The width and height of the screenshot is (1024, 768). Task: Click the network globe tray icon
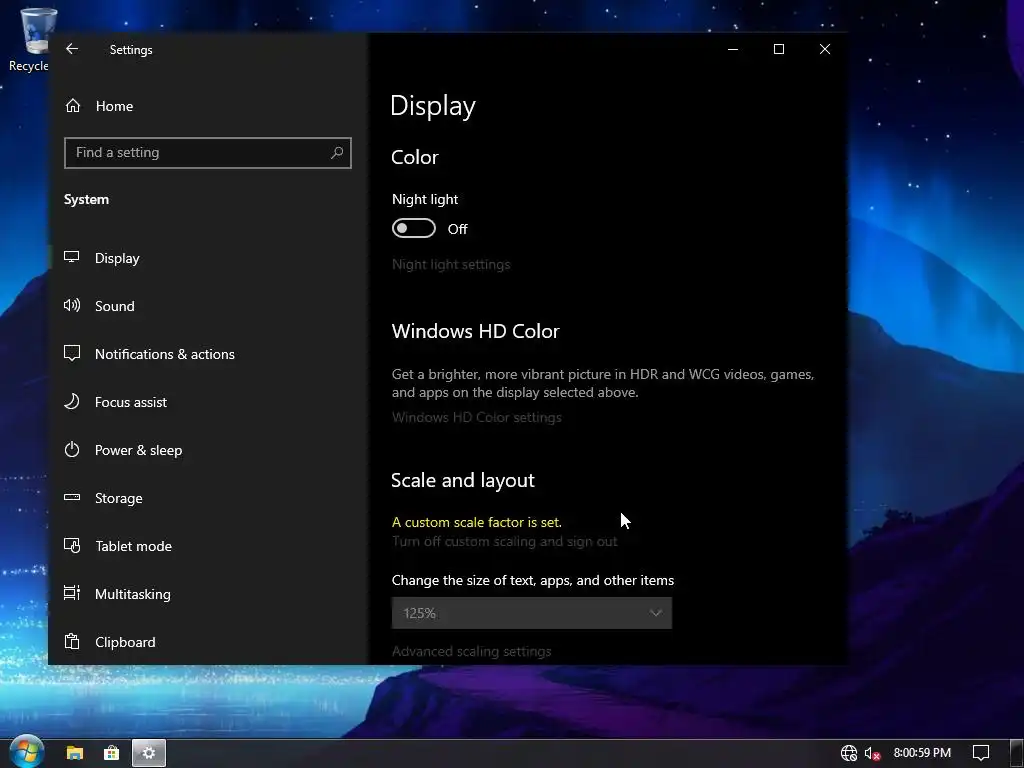pyautogui.click(x=848, y=753)
